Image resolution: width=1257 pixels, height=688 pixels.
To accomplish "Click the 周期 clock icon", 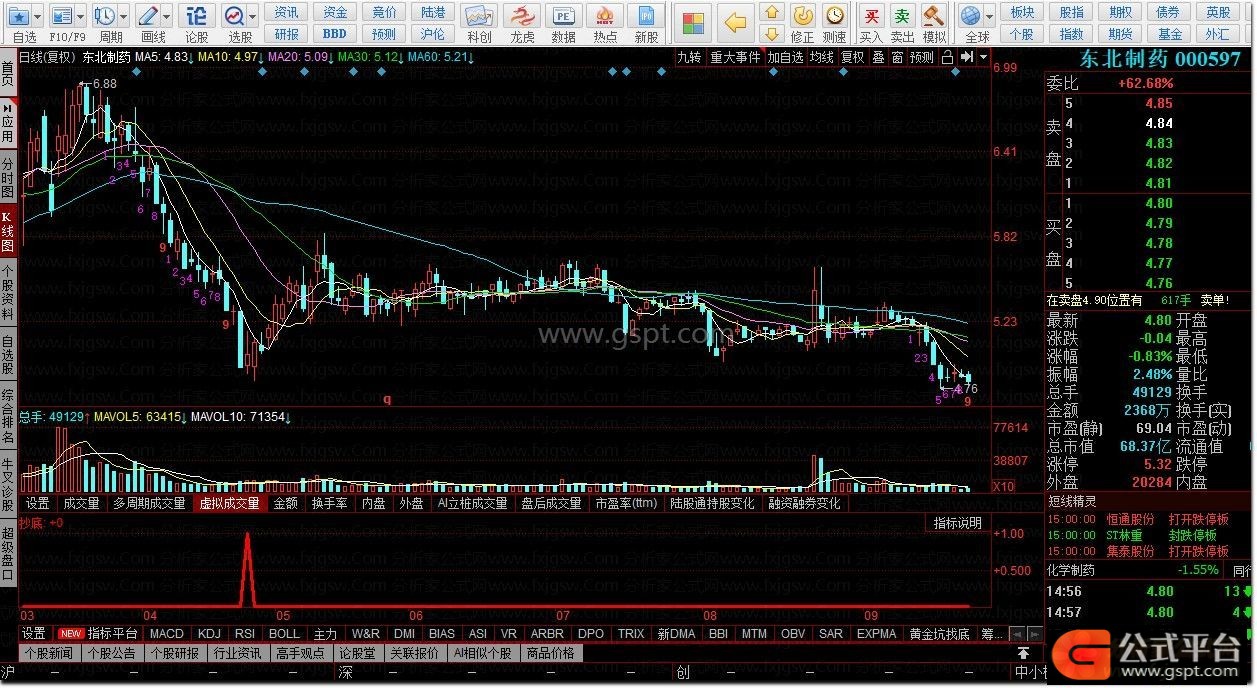I will click(x=104, y=17).
